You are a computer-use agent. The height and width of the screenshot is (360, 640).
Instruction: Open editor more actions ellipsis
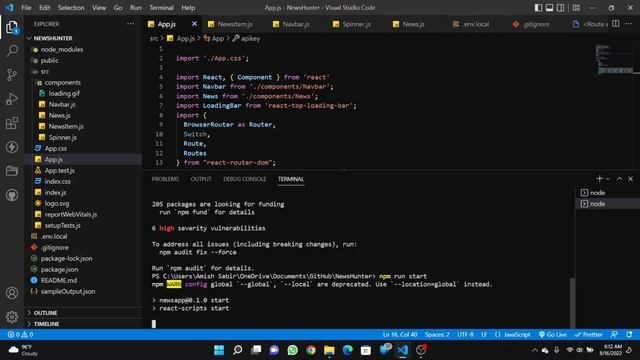click(629, 24)
